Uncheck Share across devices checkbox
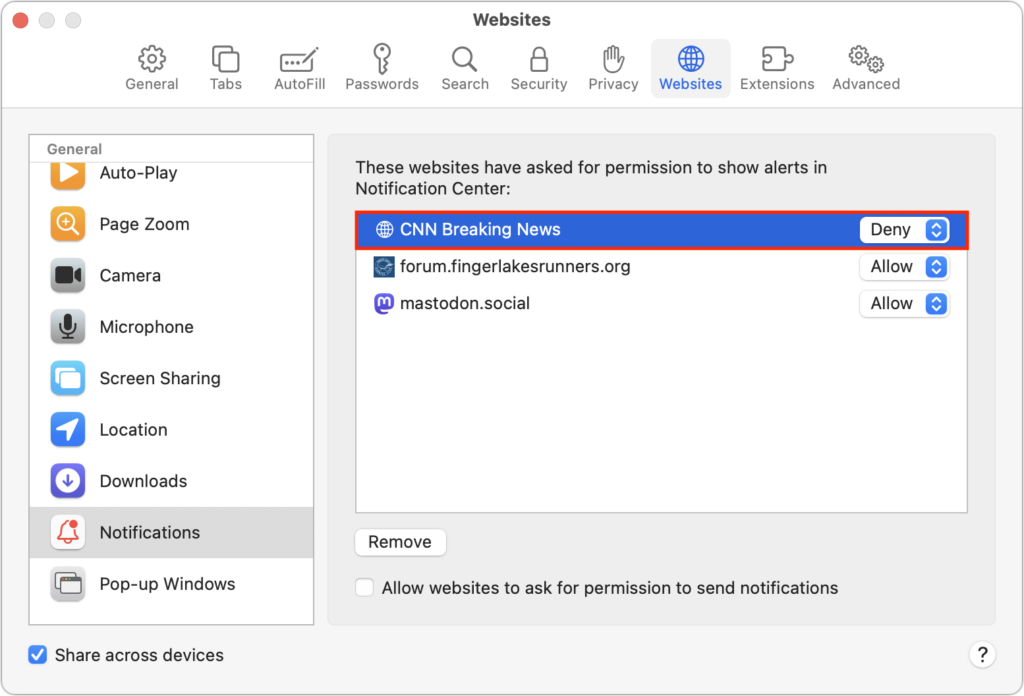Image resolution: width=1024 pixels, height=696 pixels. 38,654
